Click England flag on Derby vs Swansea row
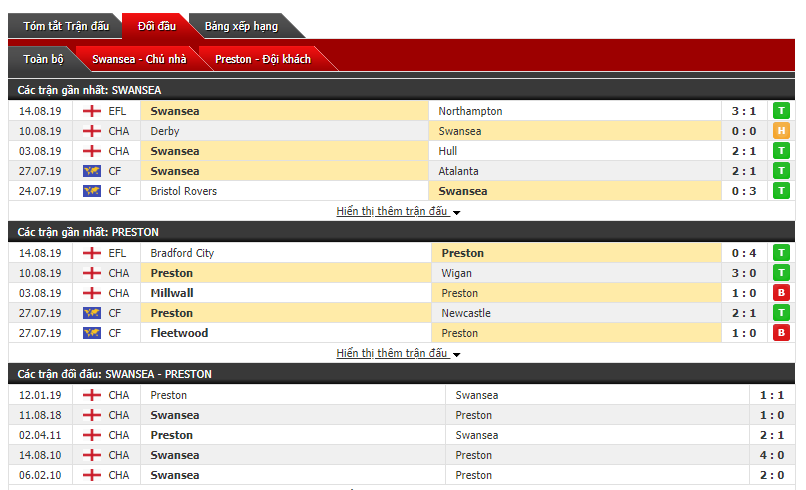Screen dimensions: 806x490 coord(91,131)
